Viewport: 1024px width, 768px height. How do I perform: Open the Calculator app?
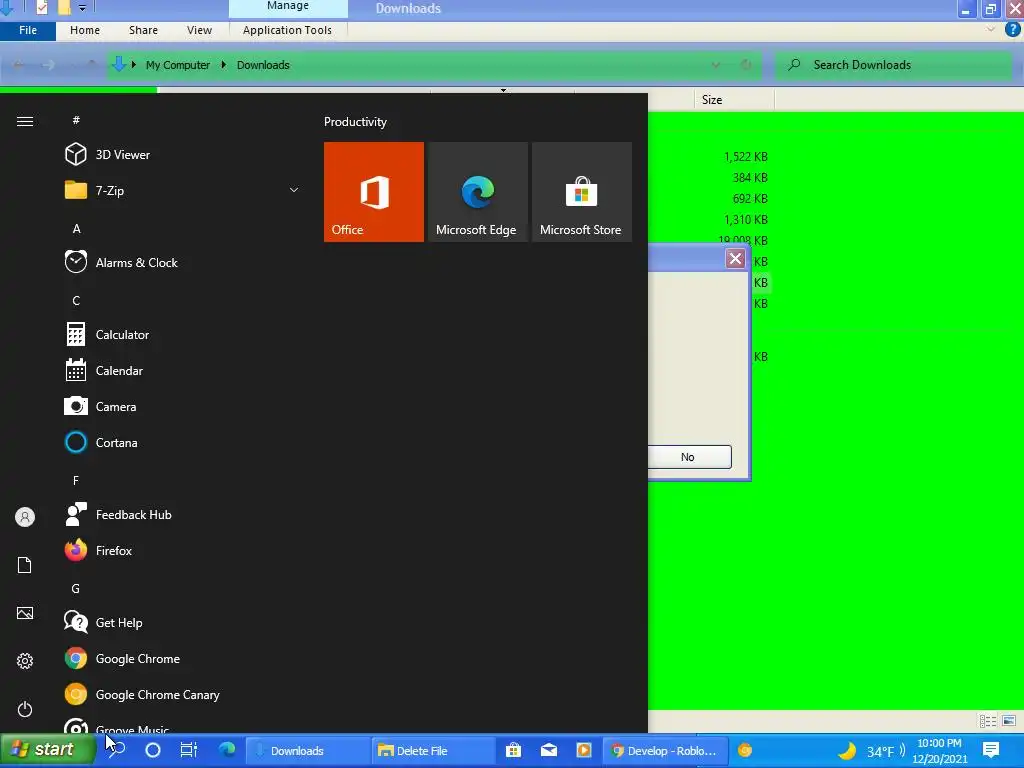pos(107,334)
